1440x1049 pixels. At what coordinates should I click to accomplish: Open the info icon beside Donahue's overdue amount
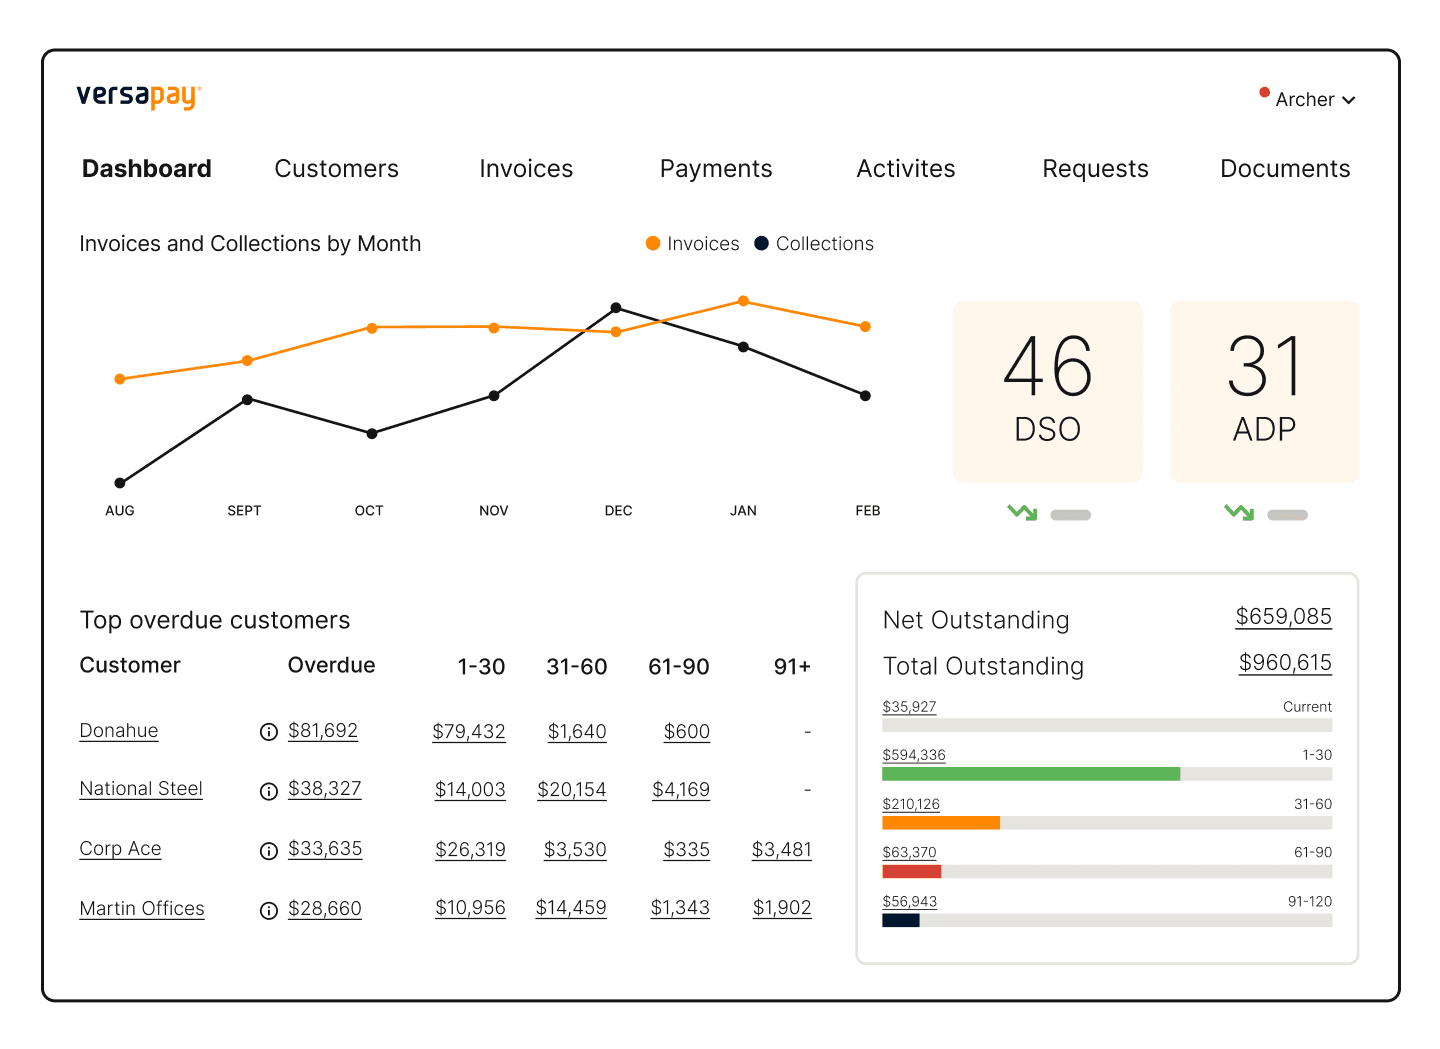pyautogui.click(x=268, y=732)
